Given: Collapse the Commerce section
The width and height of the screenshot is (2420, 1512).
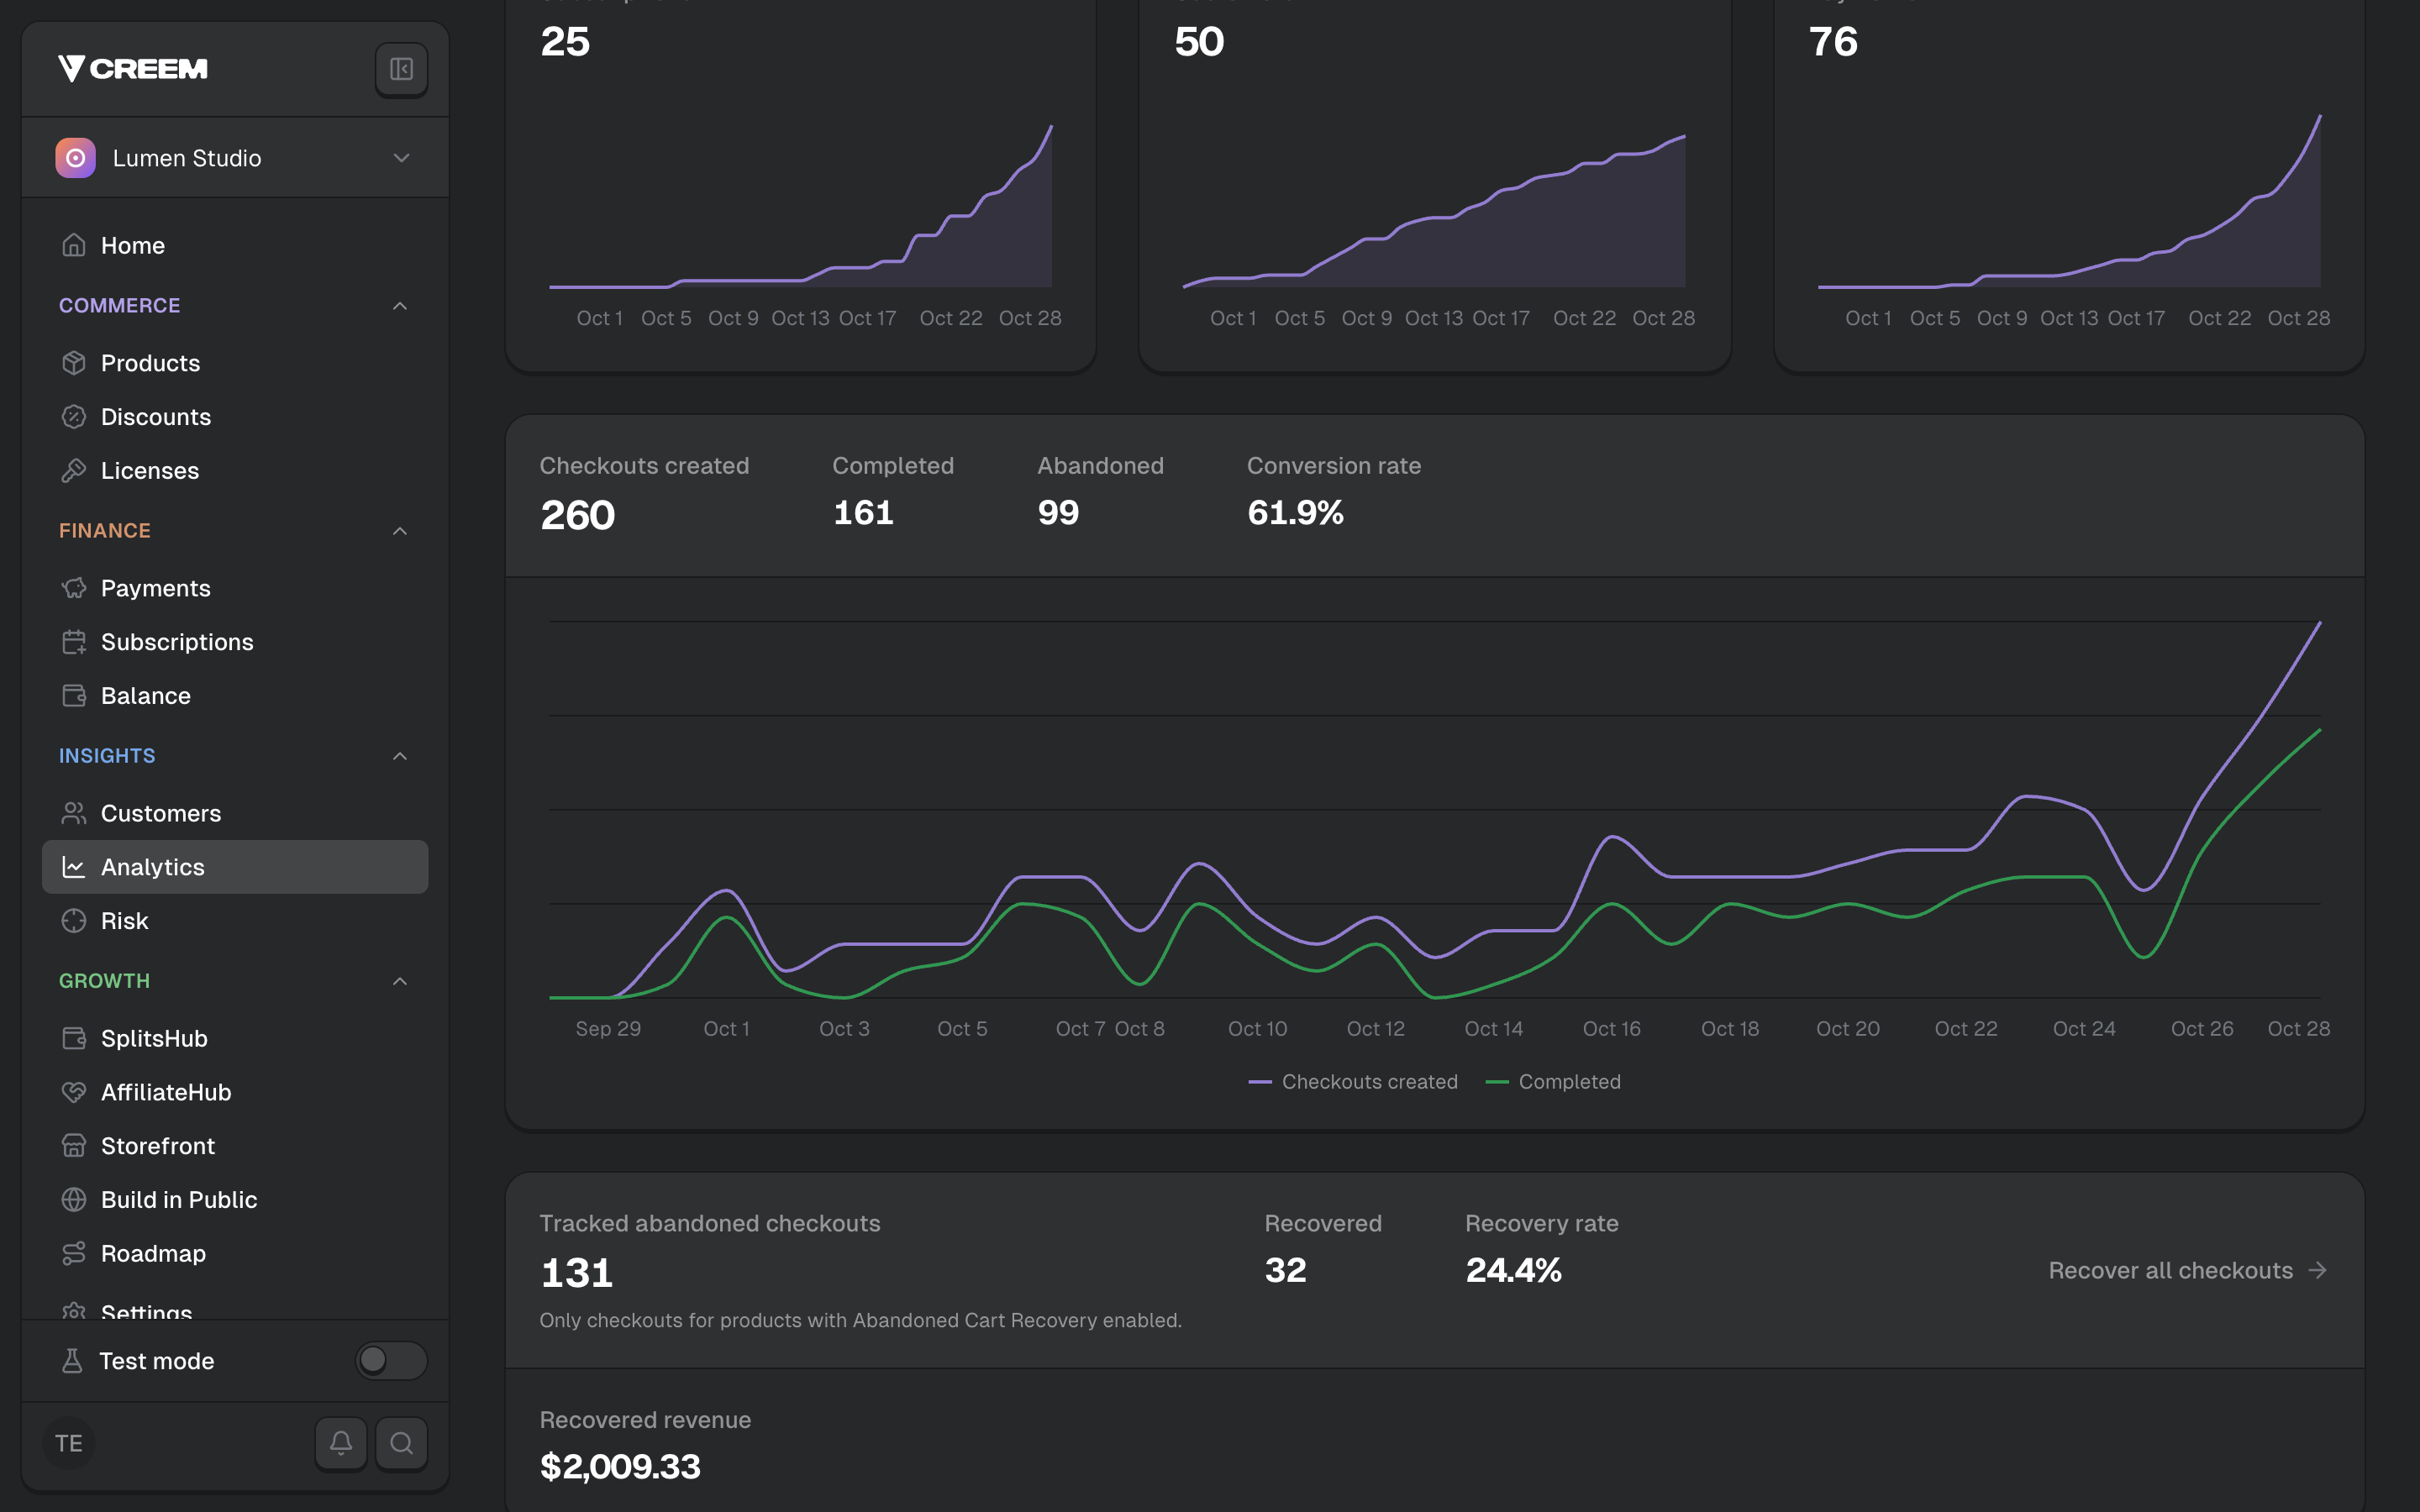Looking at the screenshot, I should pyautogui.click(x=400, y=306).
